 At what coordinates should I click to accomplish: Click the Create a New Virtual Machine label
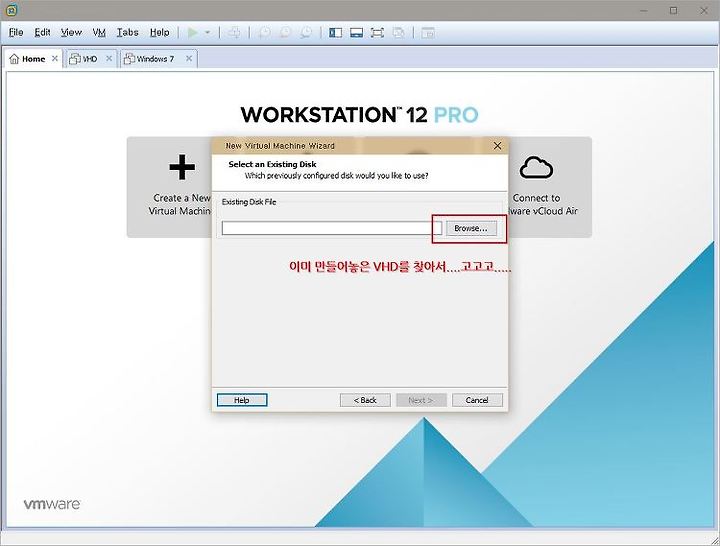coord(180,204)
